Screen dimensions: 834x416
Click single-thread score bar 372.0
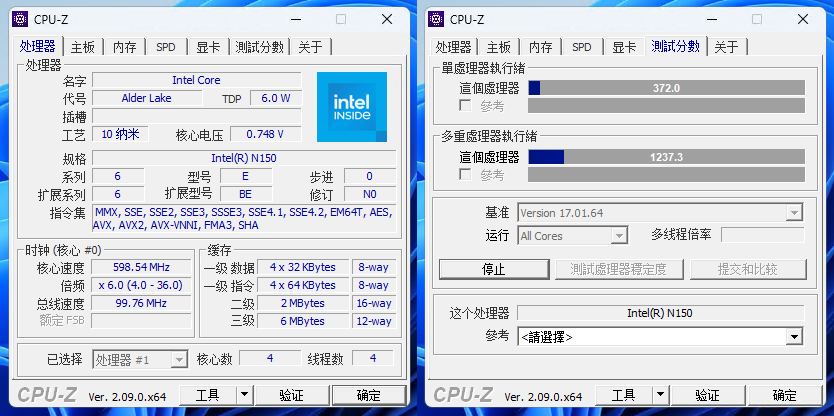tap(666, 88)
